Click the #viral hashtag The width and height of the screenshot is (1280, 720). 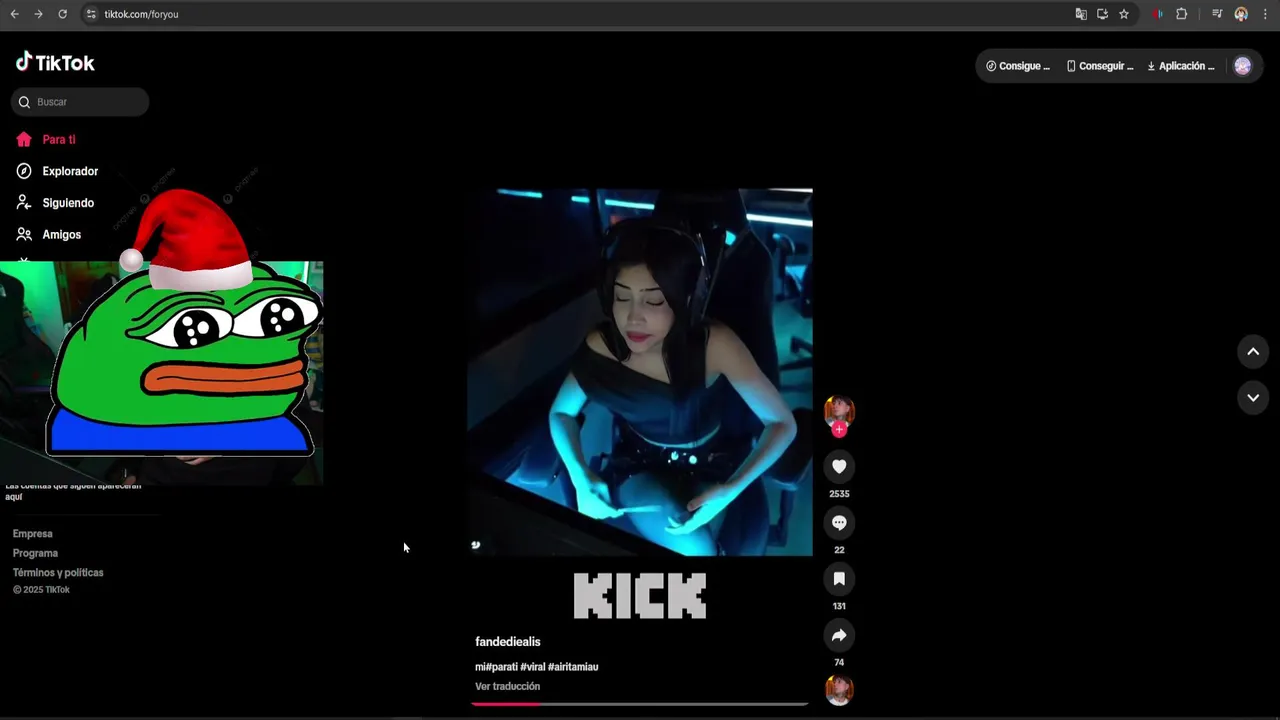coord(533,667)
